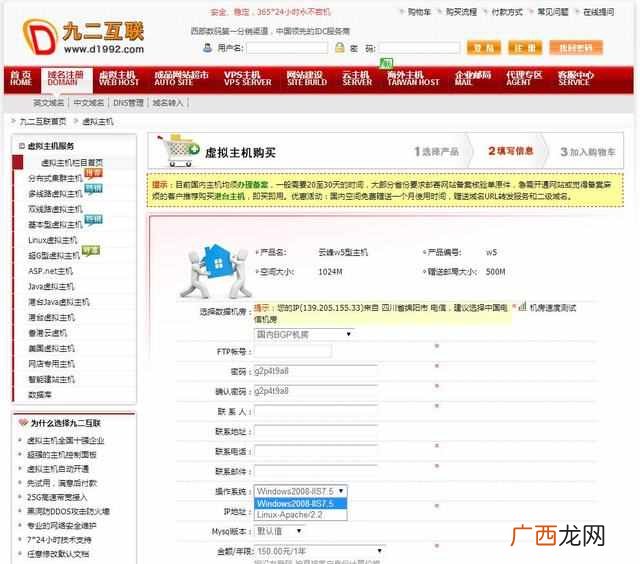Open Linux虚拟主机 in the sidebar
Image resolution: width=640 pixels, height=564 pixels.
52,240
